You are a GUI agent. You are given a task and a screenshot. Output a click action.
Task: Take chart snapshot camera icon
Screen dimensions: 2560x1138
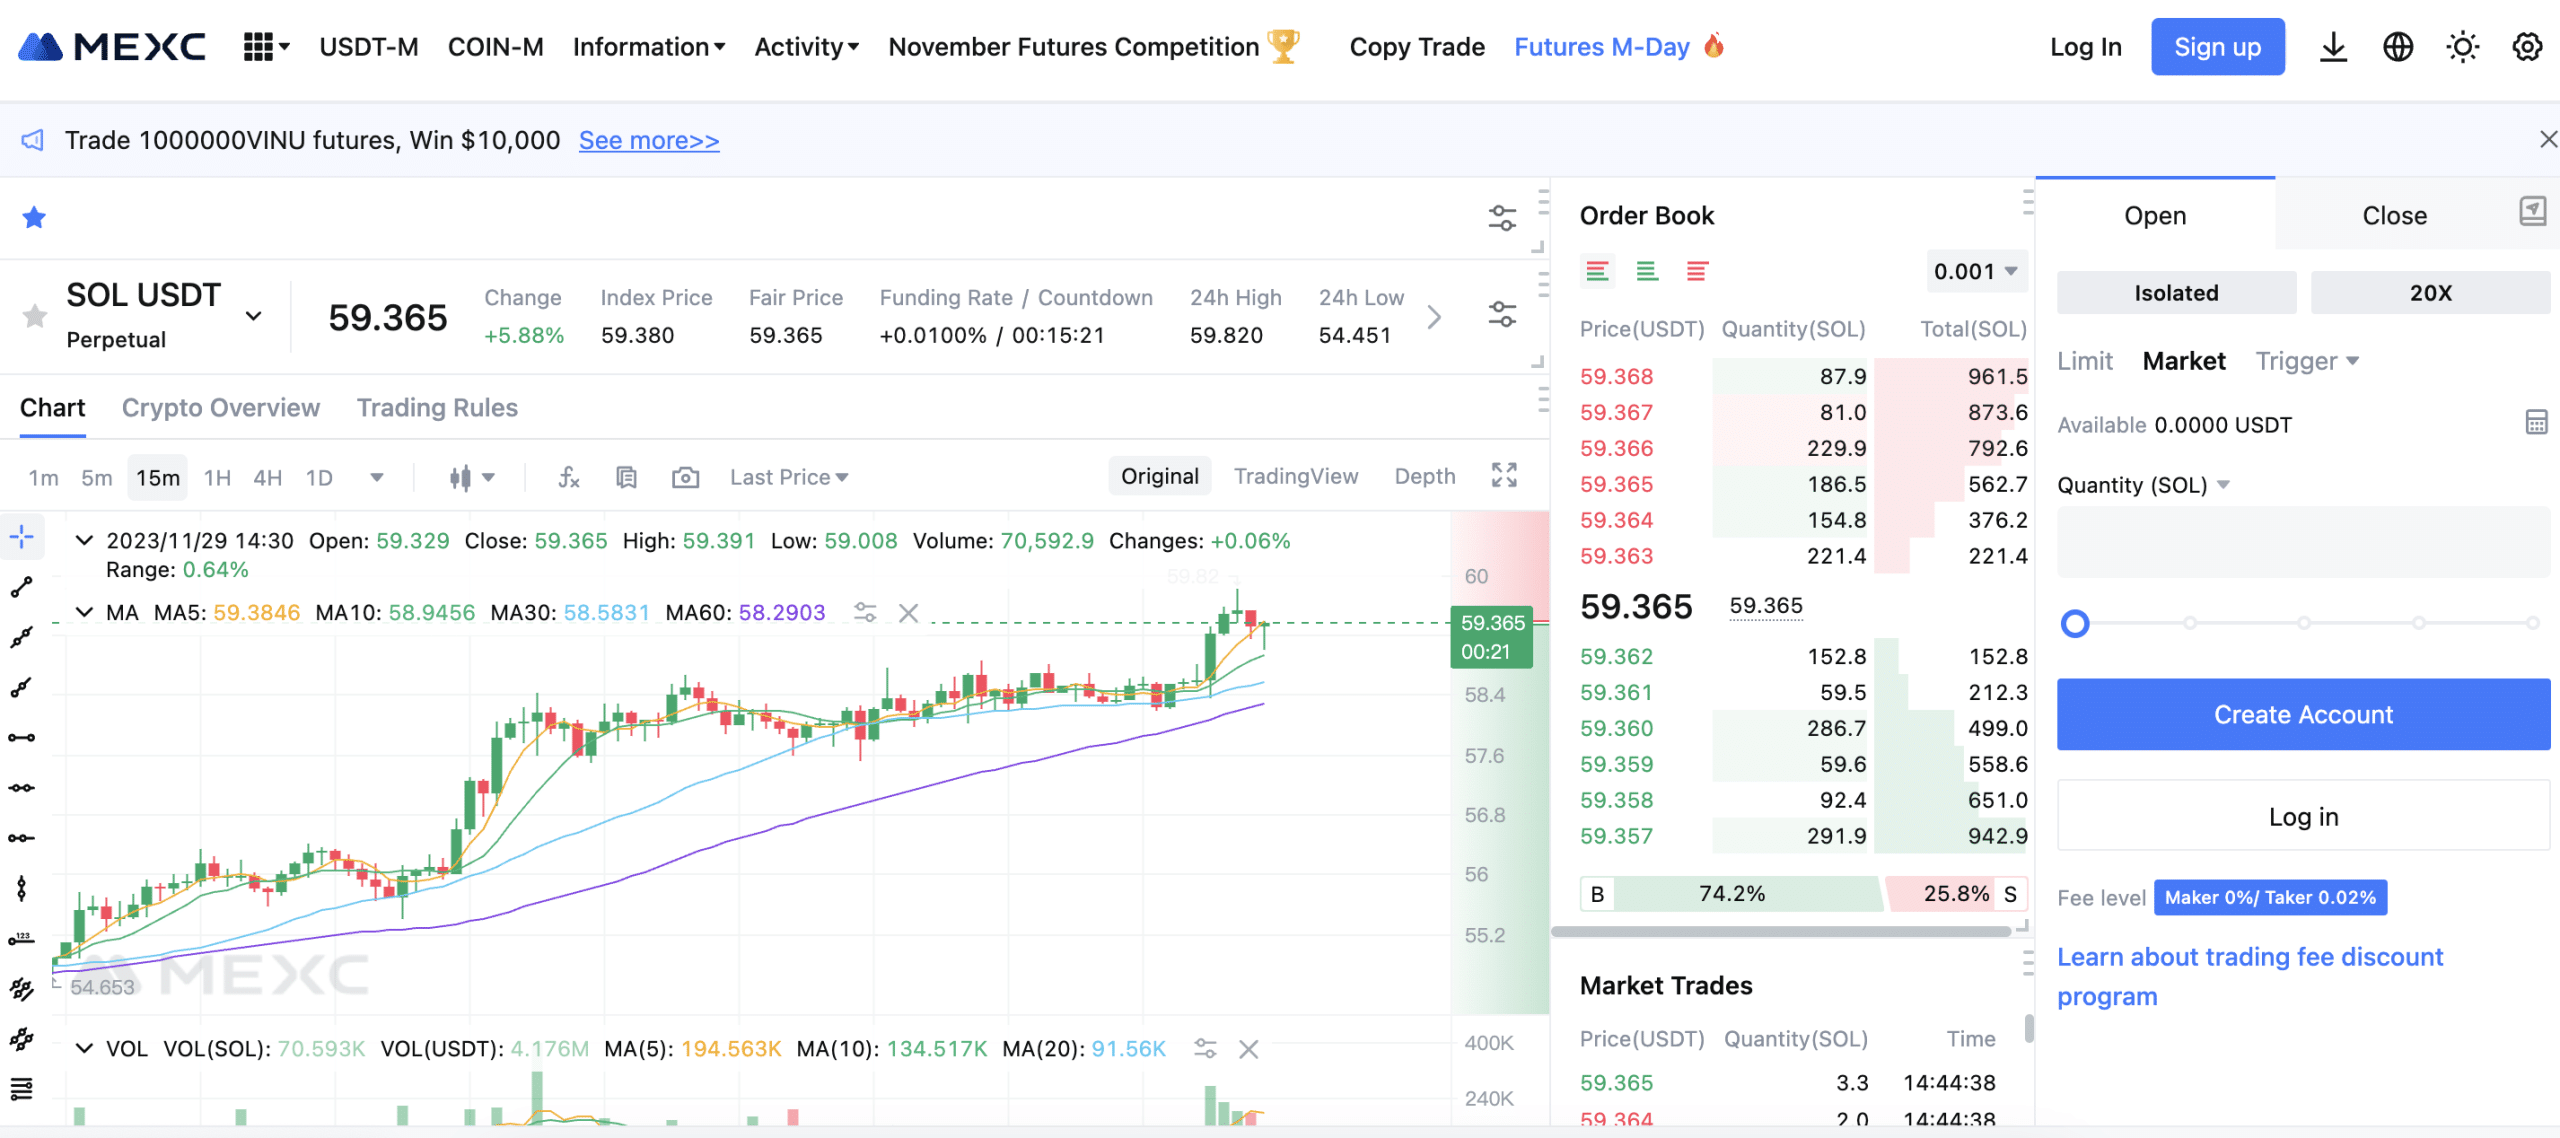[x=685, y=478]
